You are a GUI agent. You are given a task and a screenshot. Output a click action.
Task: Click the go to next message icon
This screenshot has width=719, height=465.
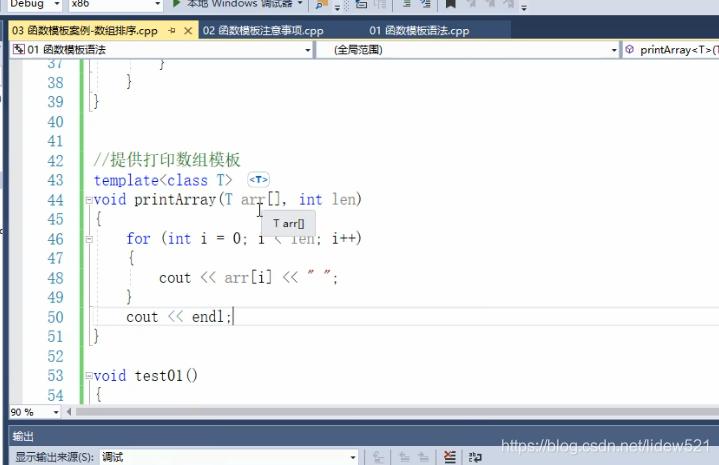click(x=423, y=457)
